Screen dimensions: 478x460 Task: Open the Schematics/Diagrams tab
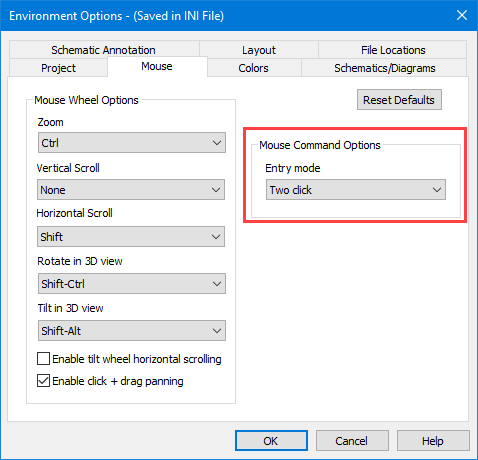tap(384, 68)
